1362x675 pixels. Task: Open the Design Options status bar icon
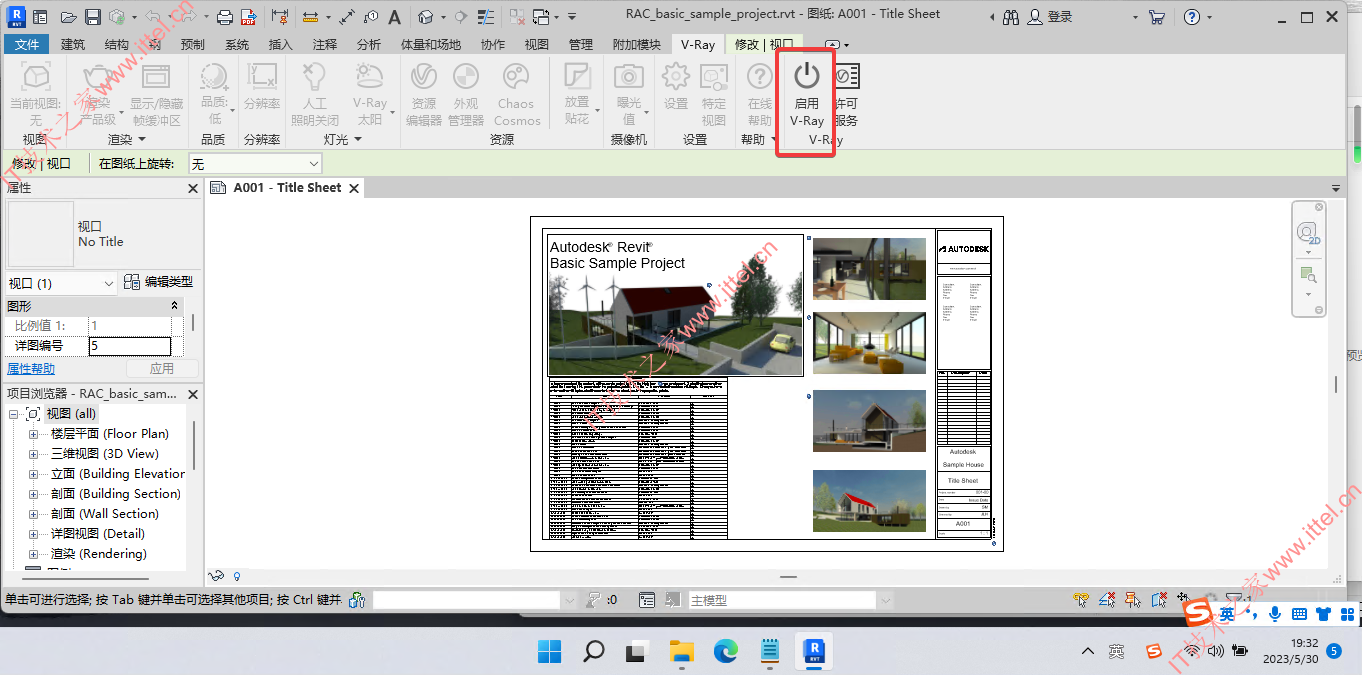tap(647, 600)
